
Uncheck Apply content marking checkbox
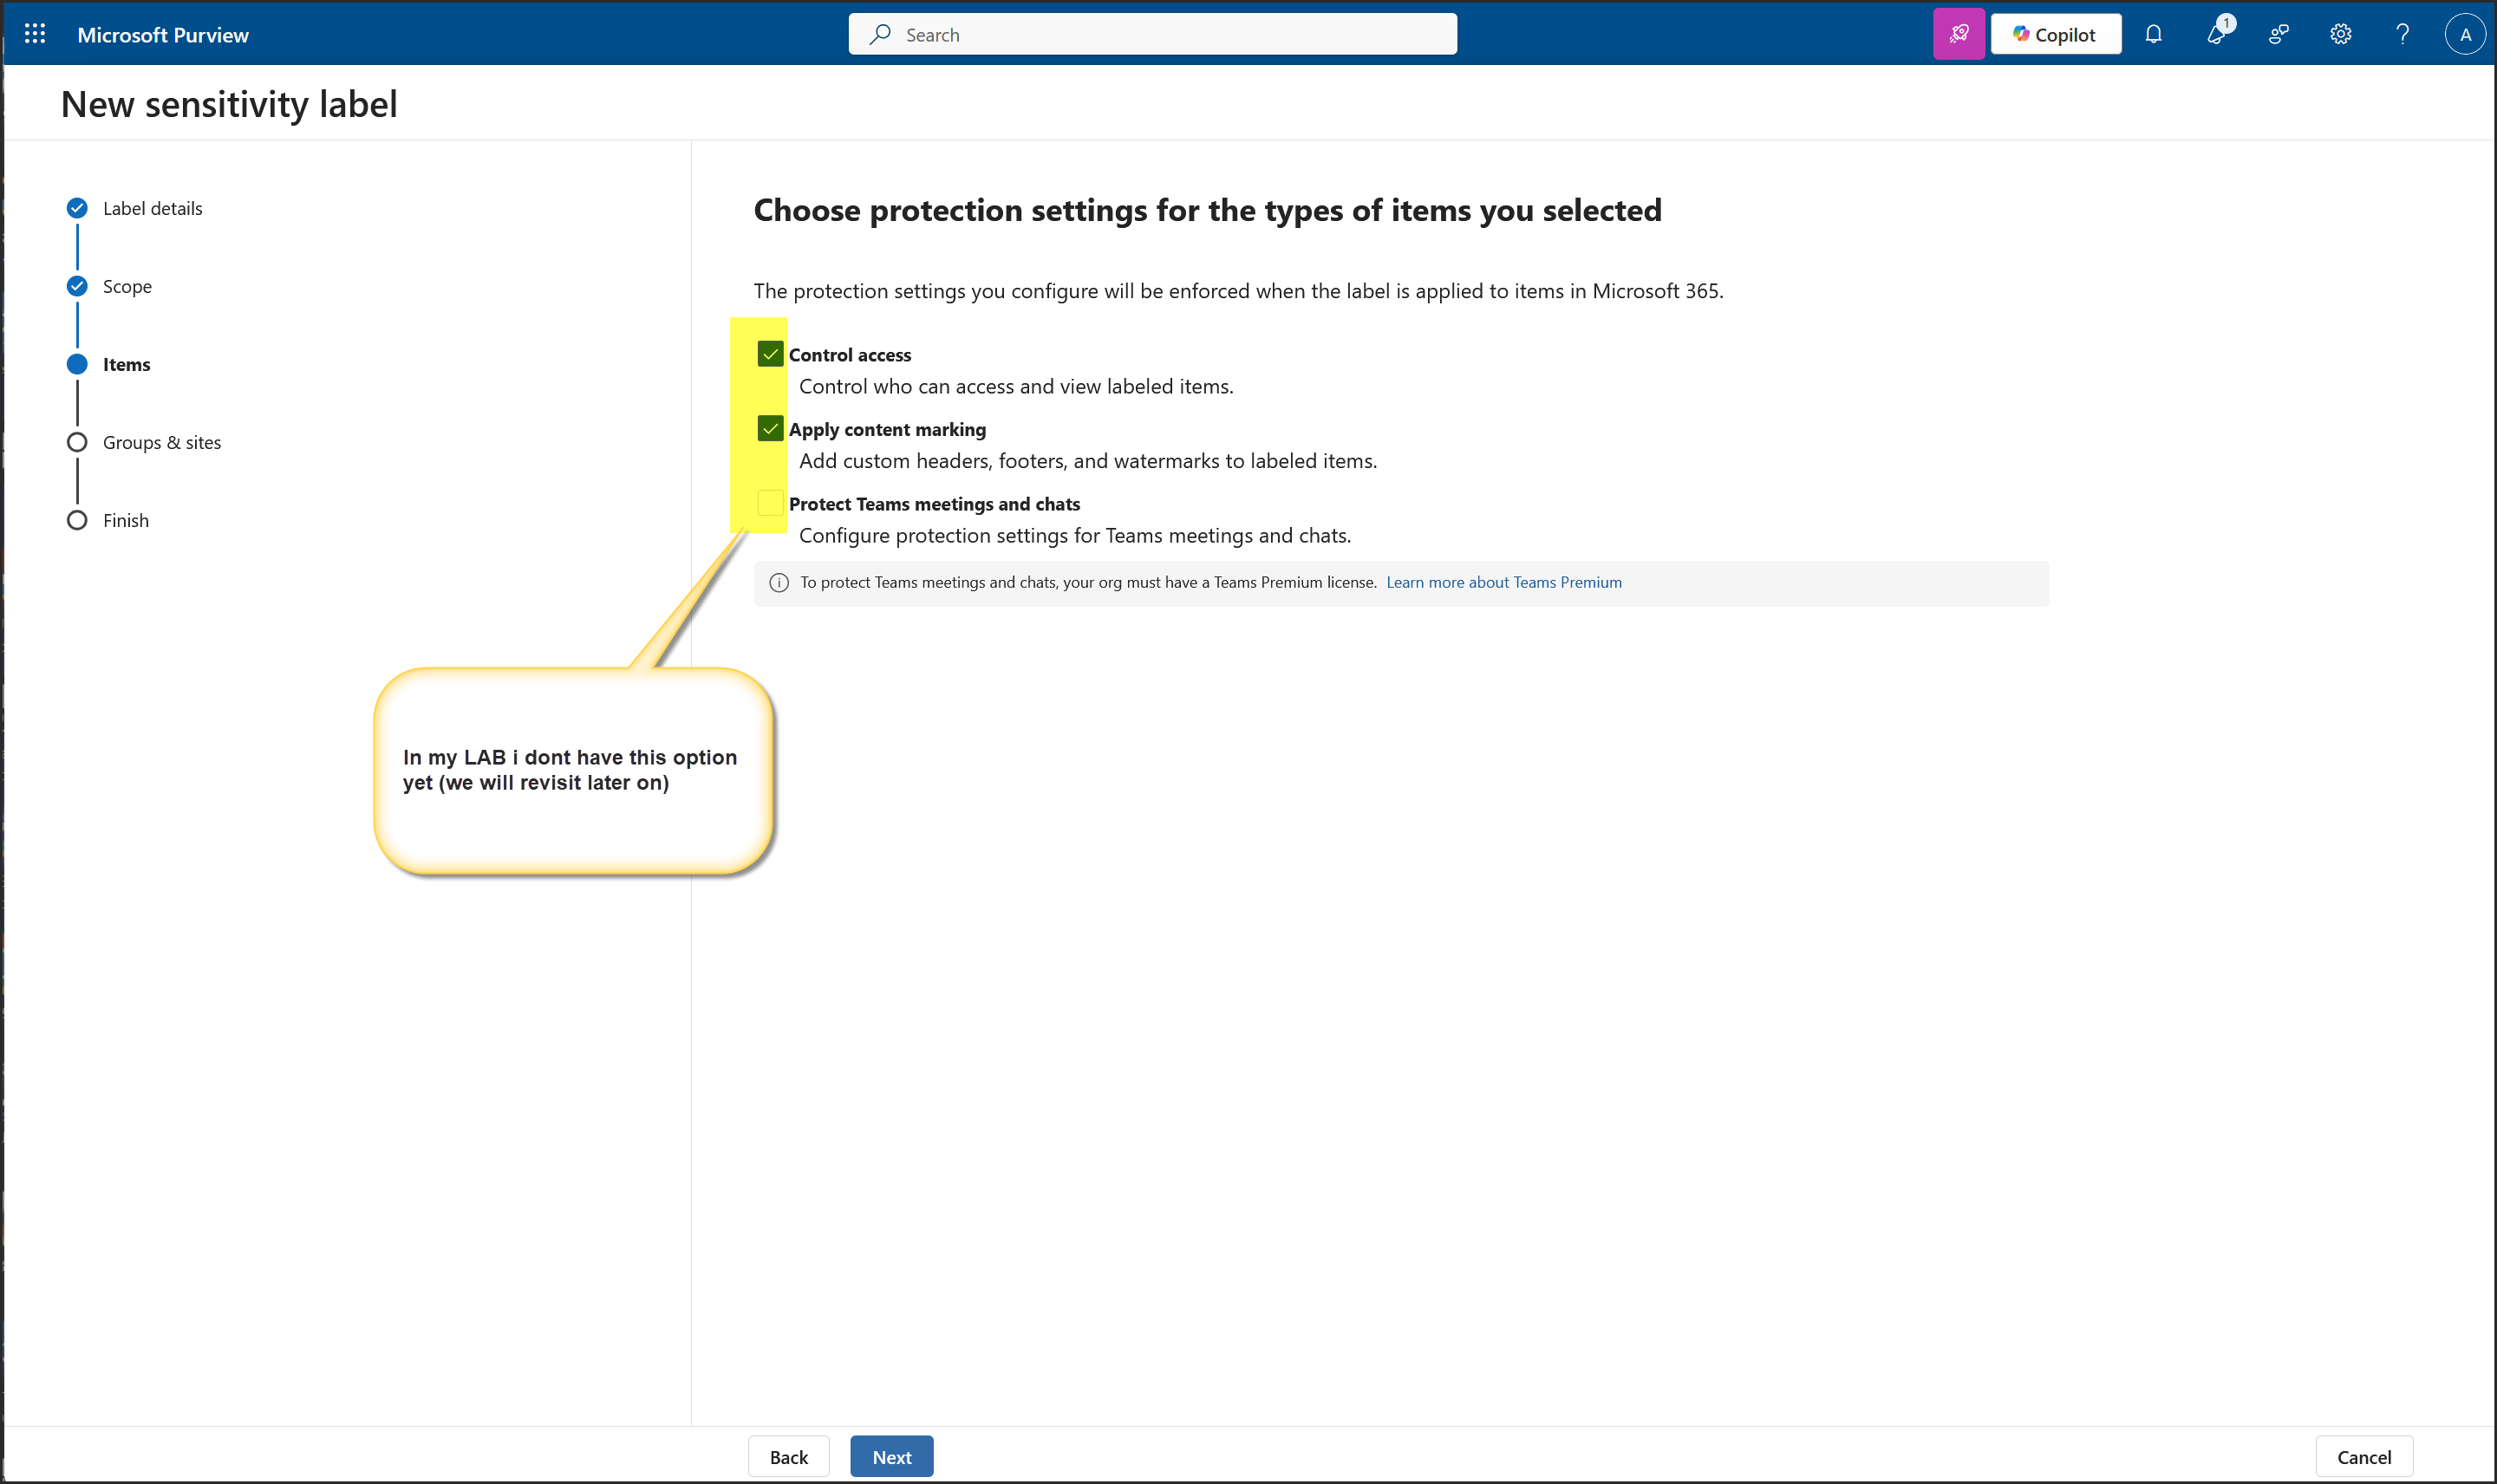[770, 429]
